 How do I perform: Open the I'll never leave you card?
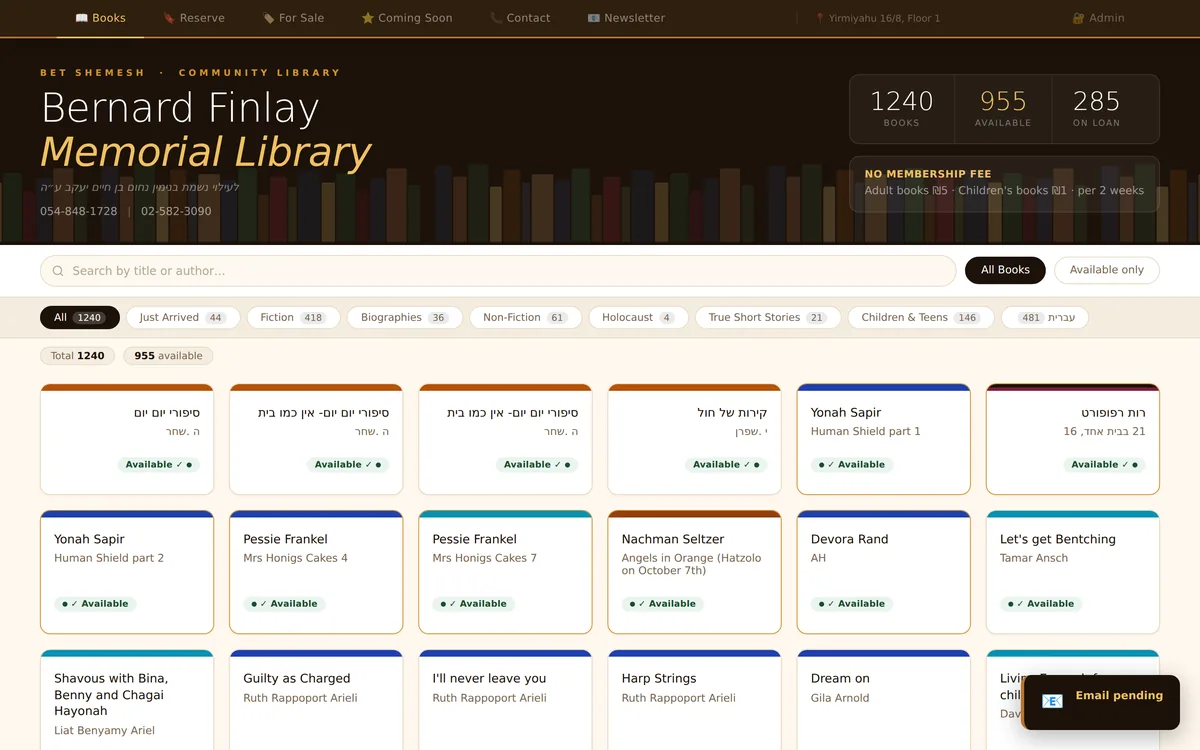point(505,700)
